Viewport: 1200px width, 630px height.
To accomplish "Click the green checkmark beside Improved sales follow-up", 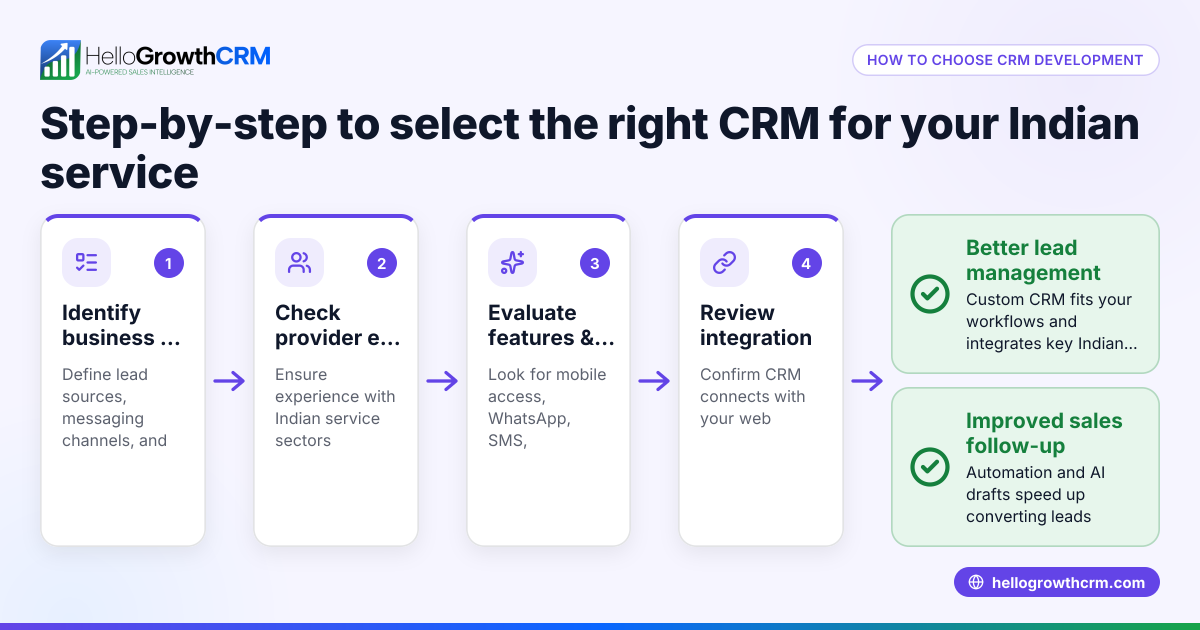I will pos(930,466).
